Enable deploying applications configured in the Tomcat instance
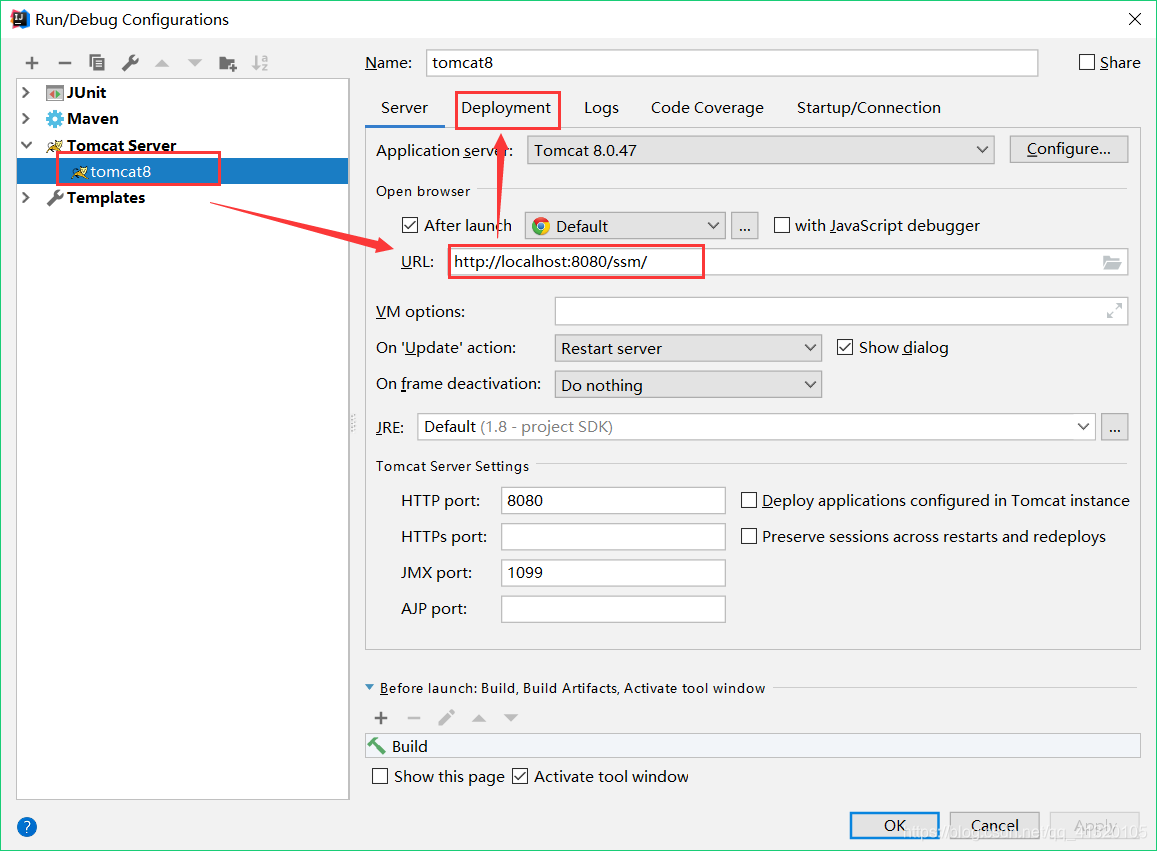1157x851 pixels. [749, 500]
